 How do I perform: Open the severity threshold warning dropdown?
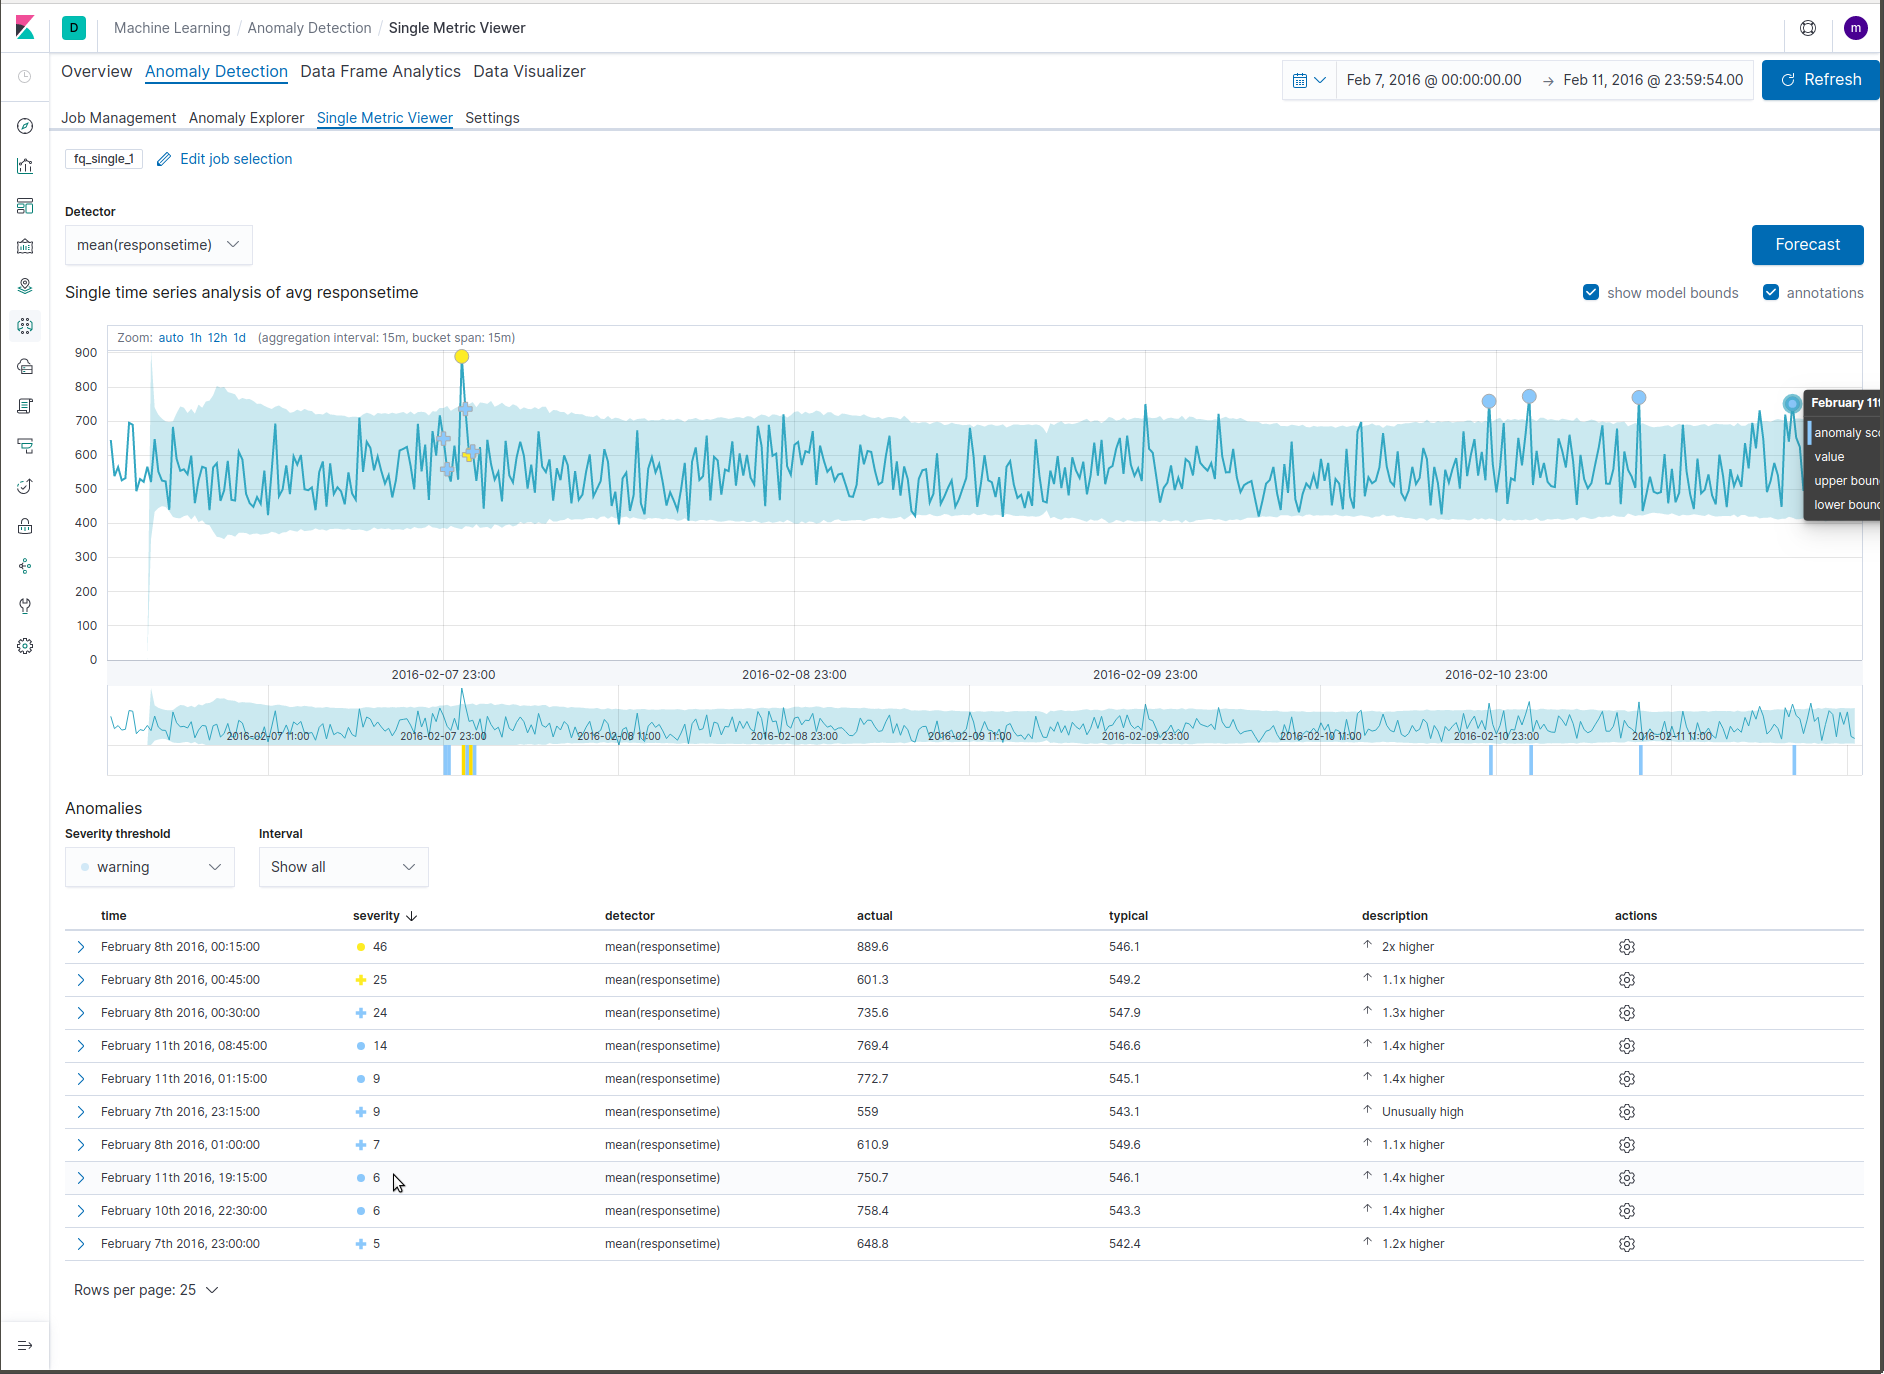pos(149,866)
